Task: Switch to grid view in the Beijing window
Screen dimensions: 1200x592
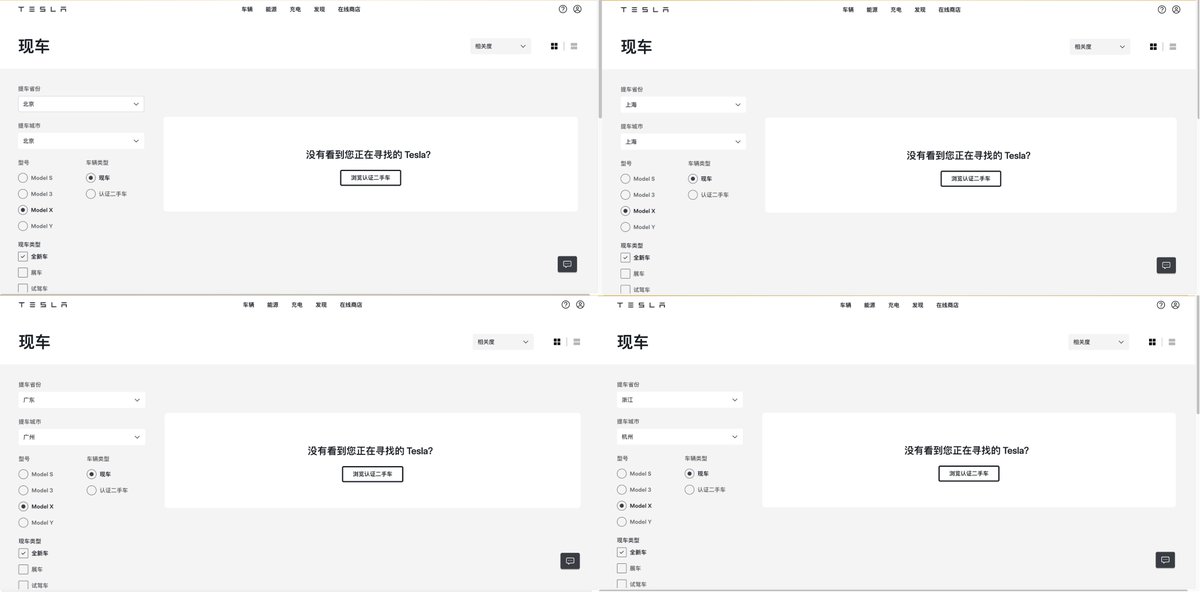Action: (554, 46)
